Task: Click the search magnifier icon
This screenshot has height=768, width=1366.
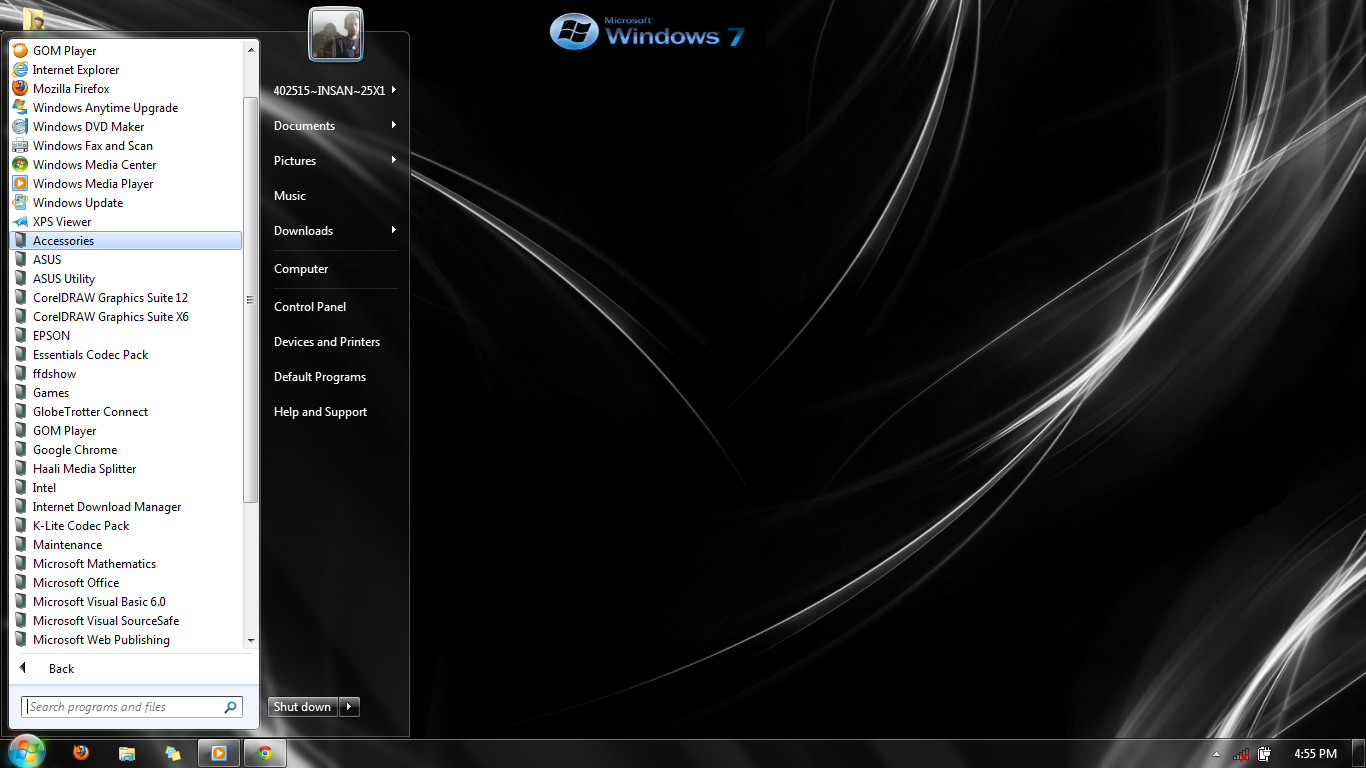Action: 231,707
